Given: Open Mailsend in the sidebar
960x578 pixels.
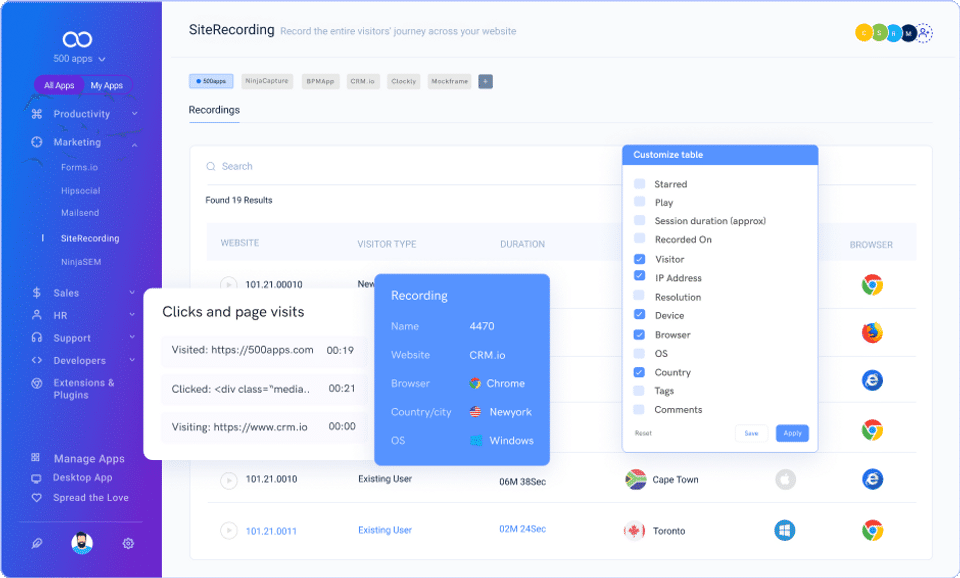Looking at the screenshot, I should point(80,212).
